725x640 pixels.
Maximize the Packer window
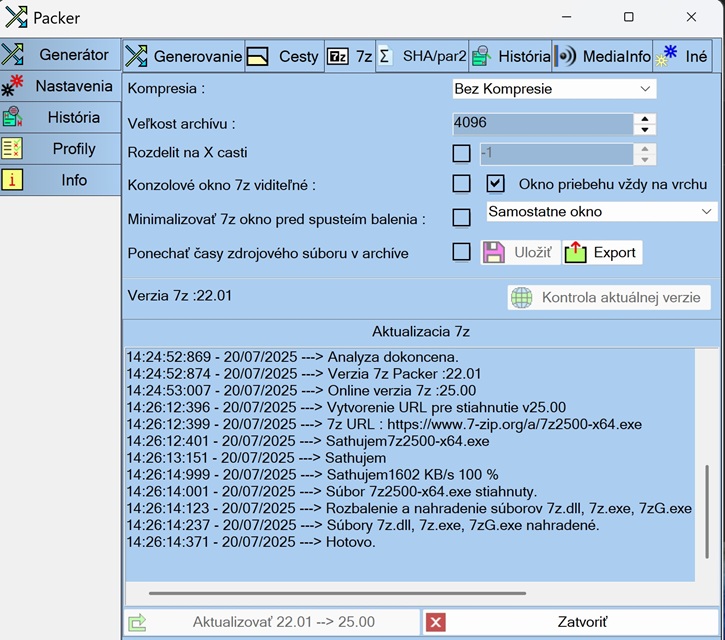pos(629,17)
